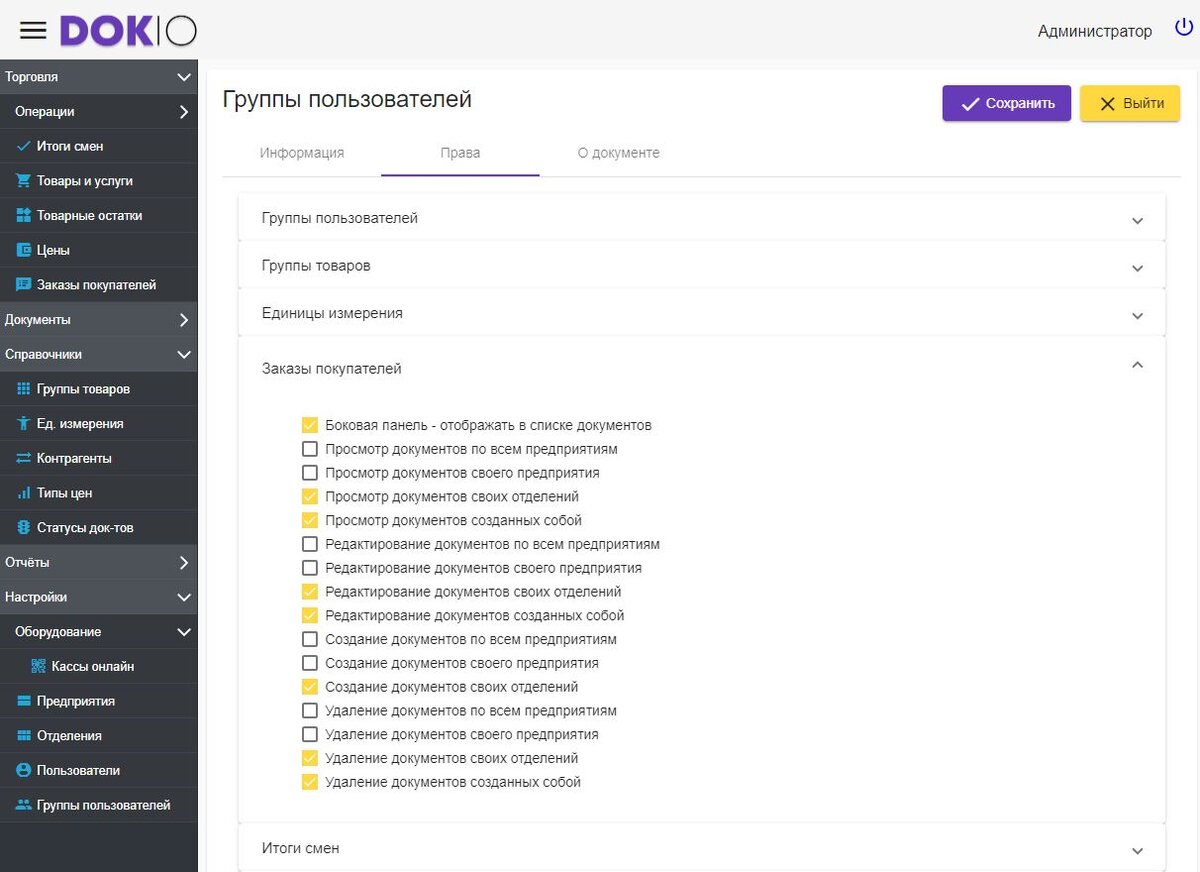Expand the Итоги смен rights panel
This screenshot has width=1200, height=872.
pos(702,847)
